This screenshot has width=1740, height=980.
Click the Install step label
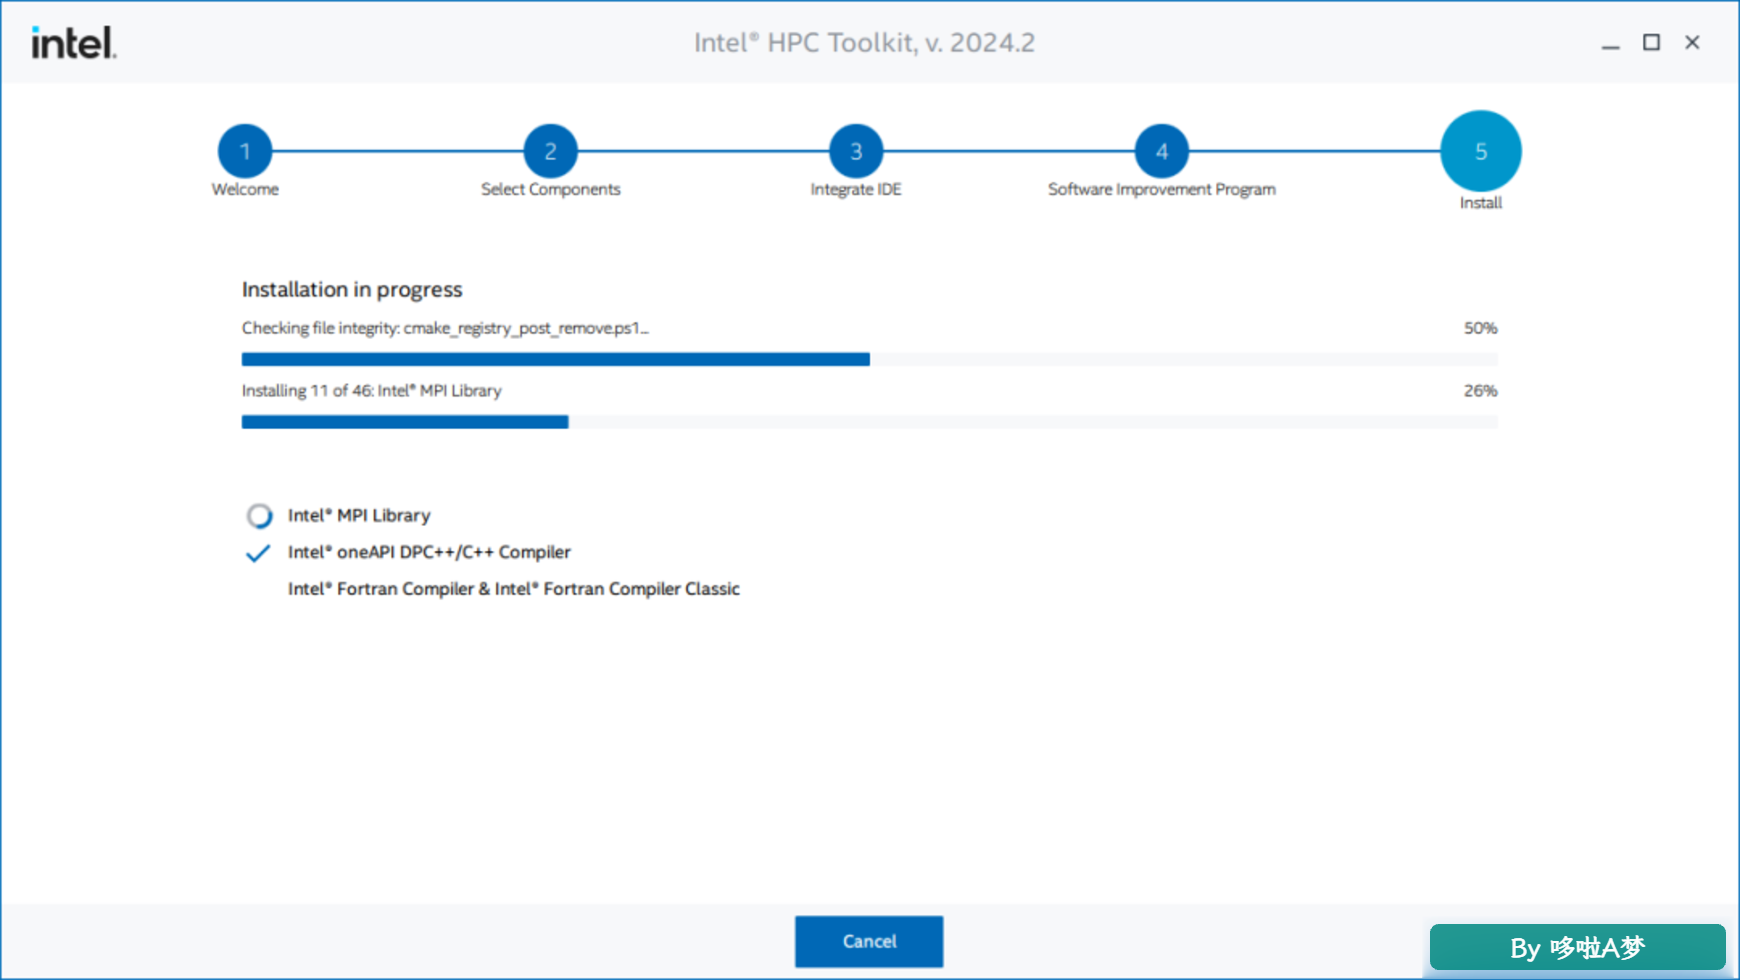[x=1481, y=203]
